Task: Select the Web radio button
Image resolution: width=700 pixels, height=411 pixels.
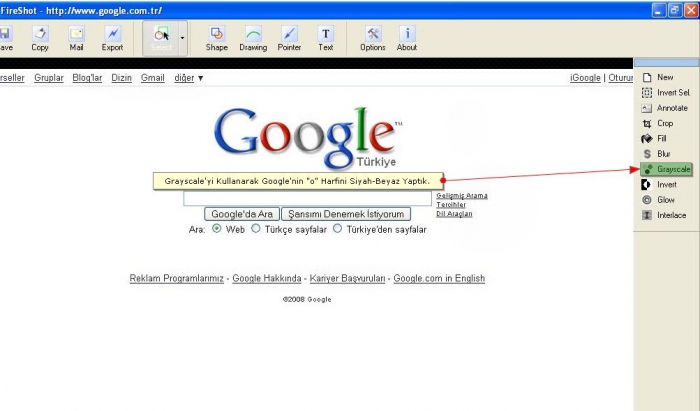Action: pos(217,229)
